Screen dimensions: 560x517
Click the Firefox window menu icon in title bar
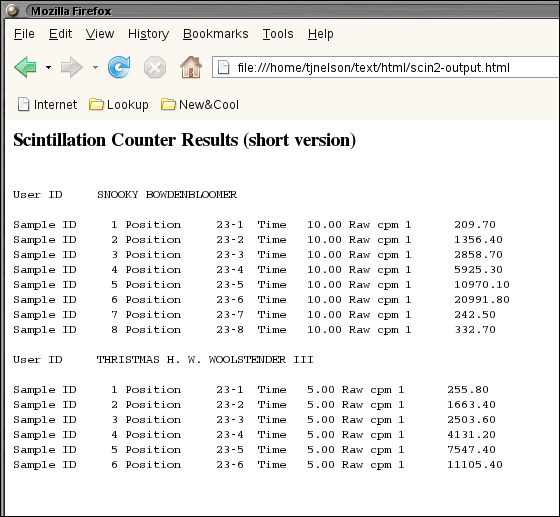coord(12,10)
